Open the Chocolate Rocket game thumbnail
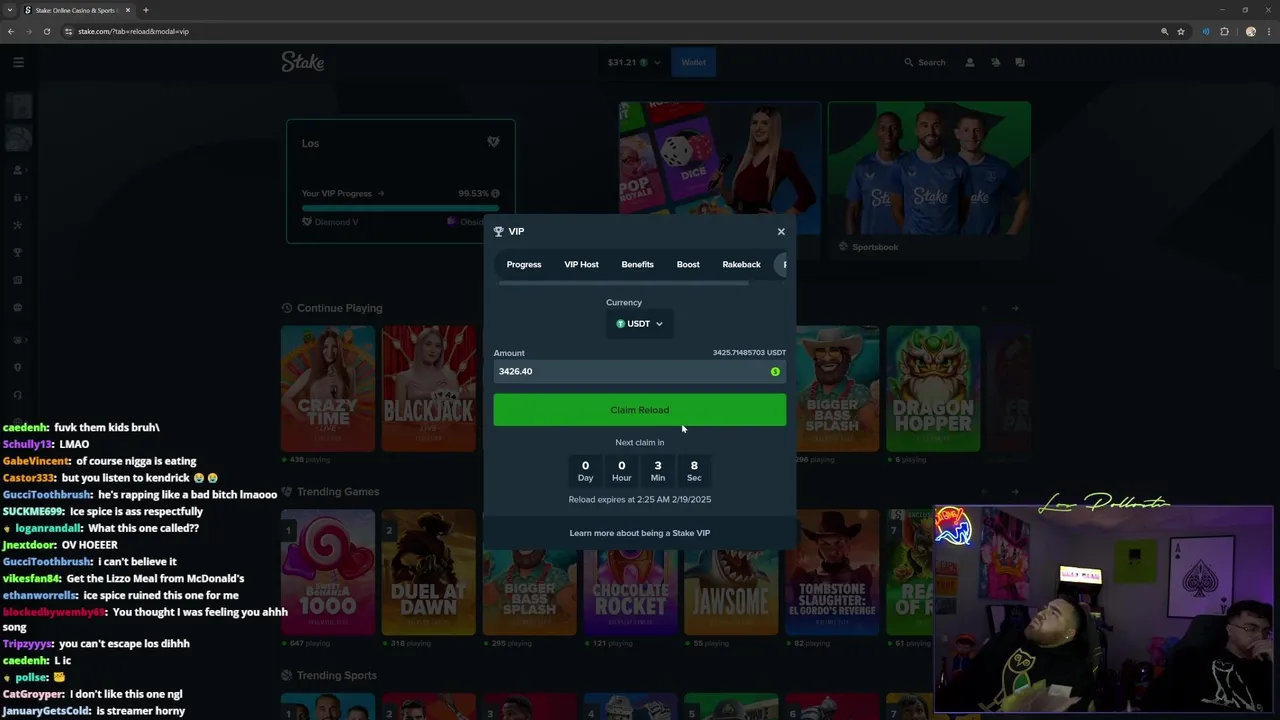Viewport: 1280px width, 720px height. tap(630, 590)
